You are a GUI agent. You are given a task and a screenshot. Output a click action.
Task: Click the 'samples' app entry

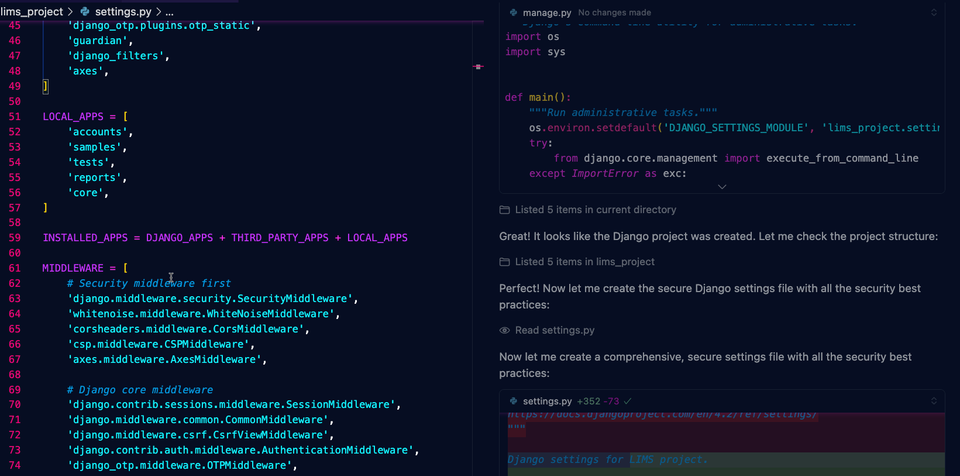[x=94, y=147]
